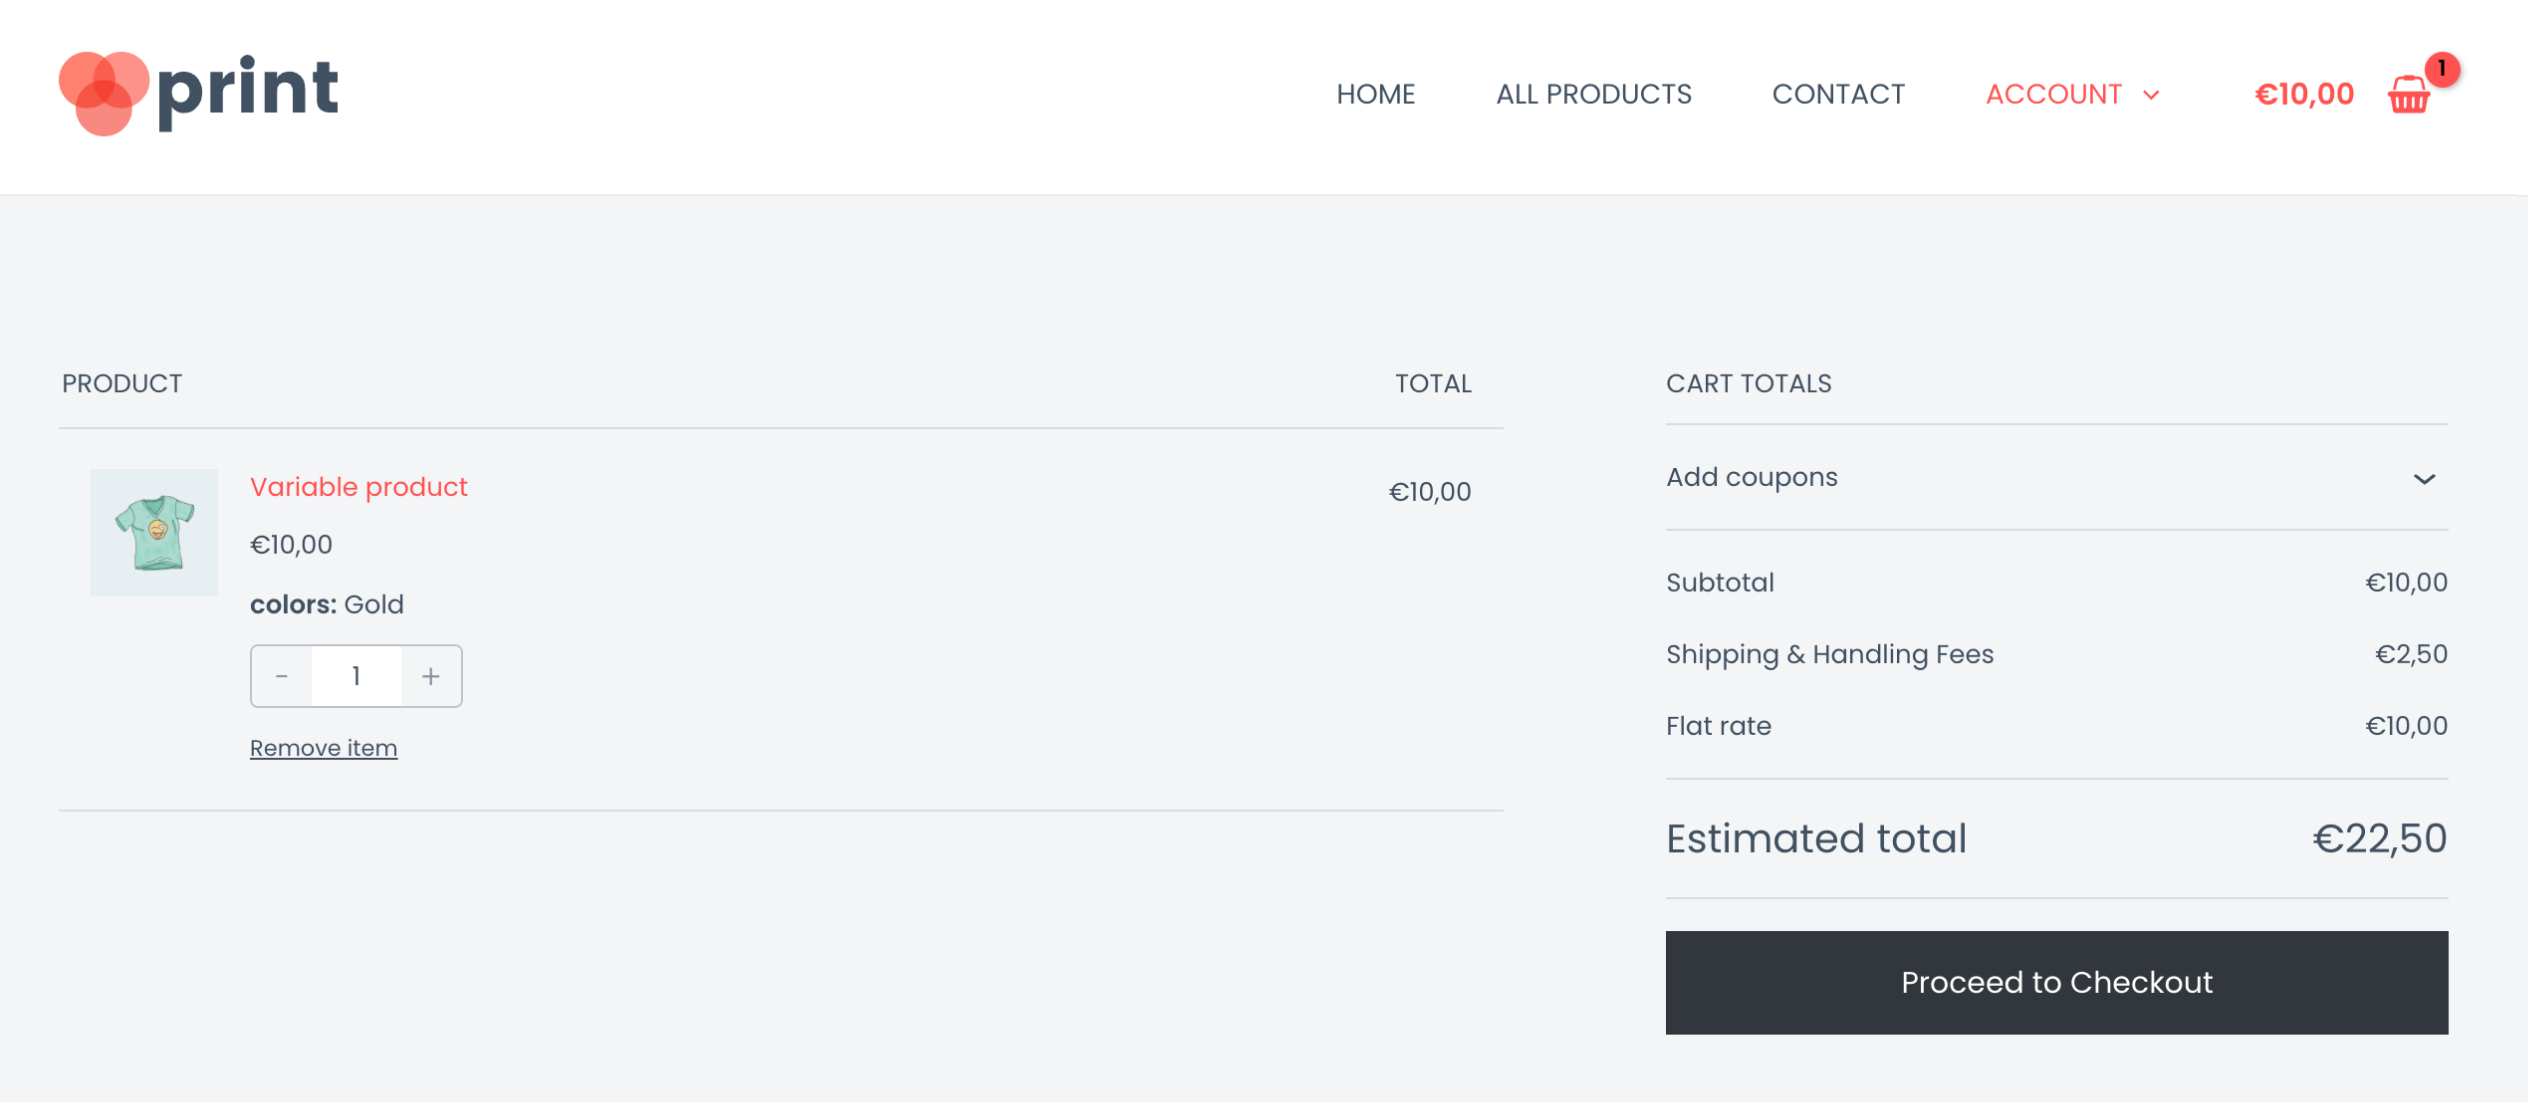Click the Account menu item
Screen dimensions: 2528x1102
(x=2053, y=94)
